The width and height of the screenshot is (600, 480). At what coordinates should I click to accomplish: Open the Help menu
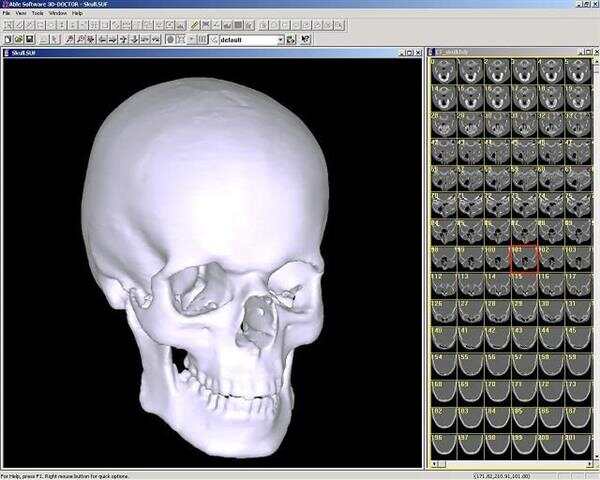pos(78,13)
